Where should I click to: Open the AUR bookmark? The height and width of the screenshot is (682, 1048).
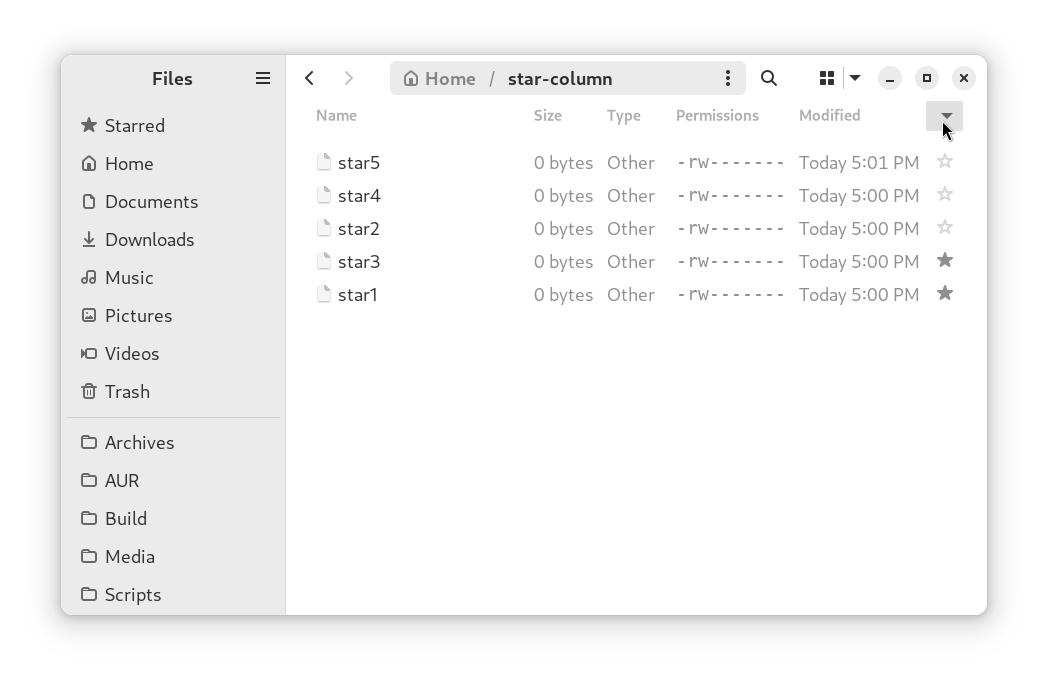click(x=173, y=481)
